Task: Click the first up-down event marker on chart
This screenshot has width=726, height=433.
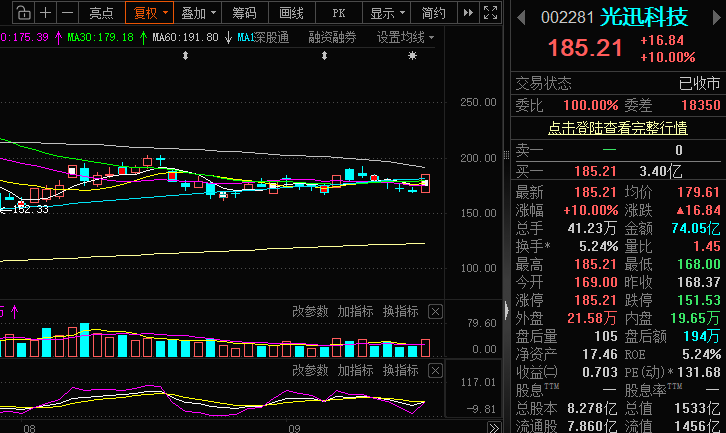Action: tap(185, 56)
